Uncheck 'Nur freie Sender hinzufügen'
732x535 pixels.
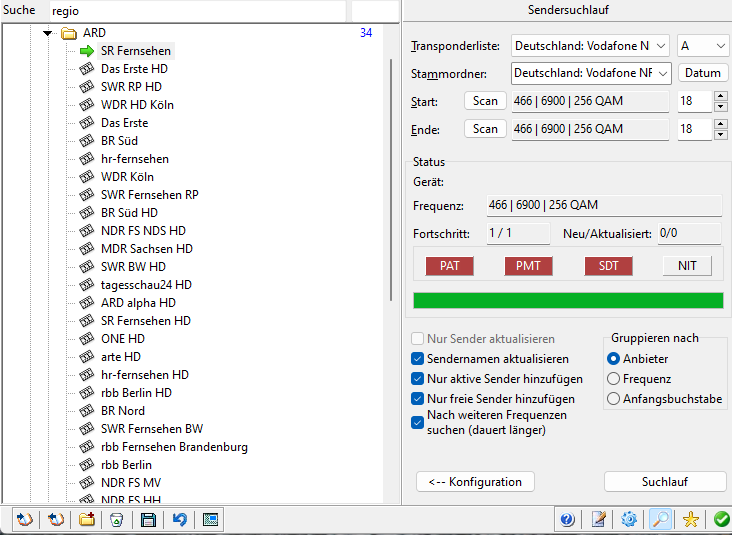tap(418, 399)
